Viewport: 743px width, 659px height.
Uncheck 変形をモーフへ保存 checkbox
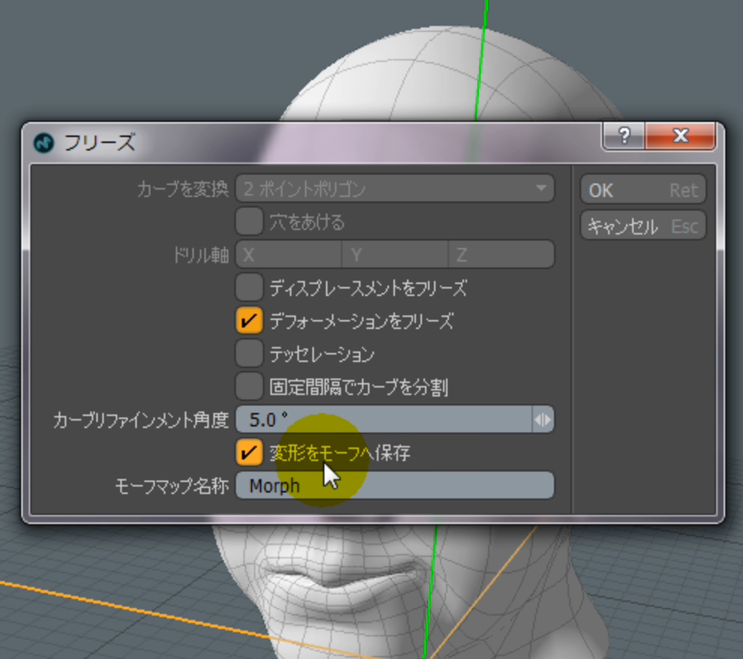point(249,453)
